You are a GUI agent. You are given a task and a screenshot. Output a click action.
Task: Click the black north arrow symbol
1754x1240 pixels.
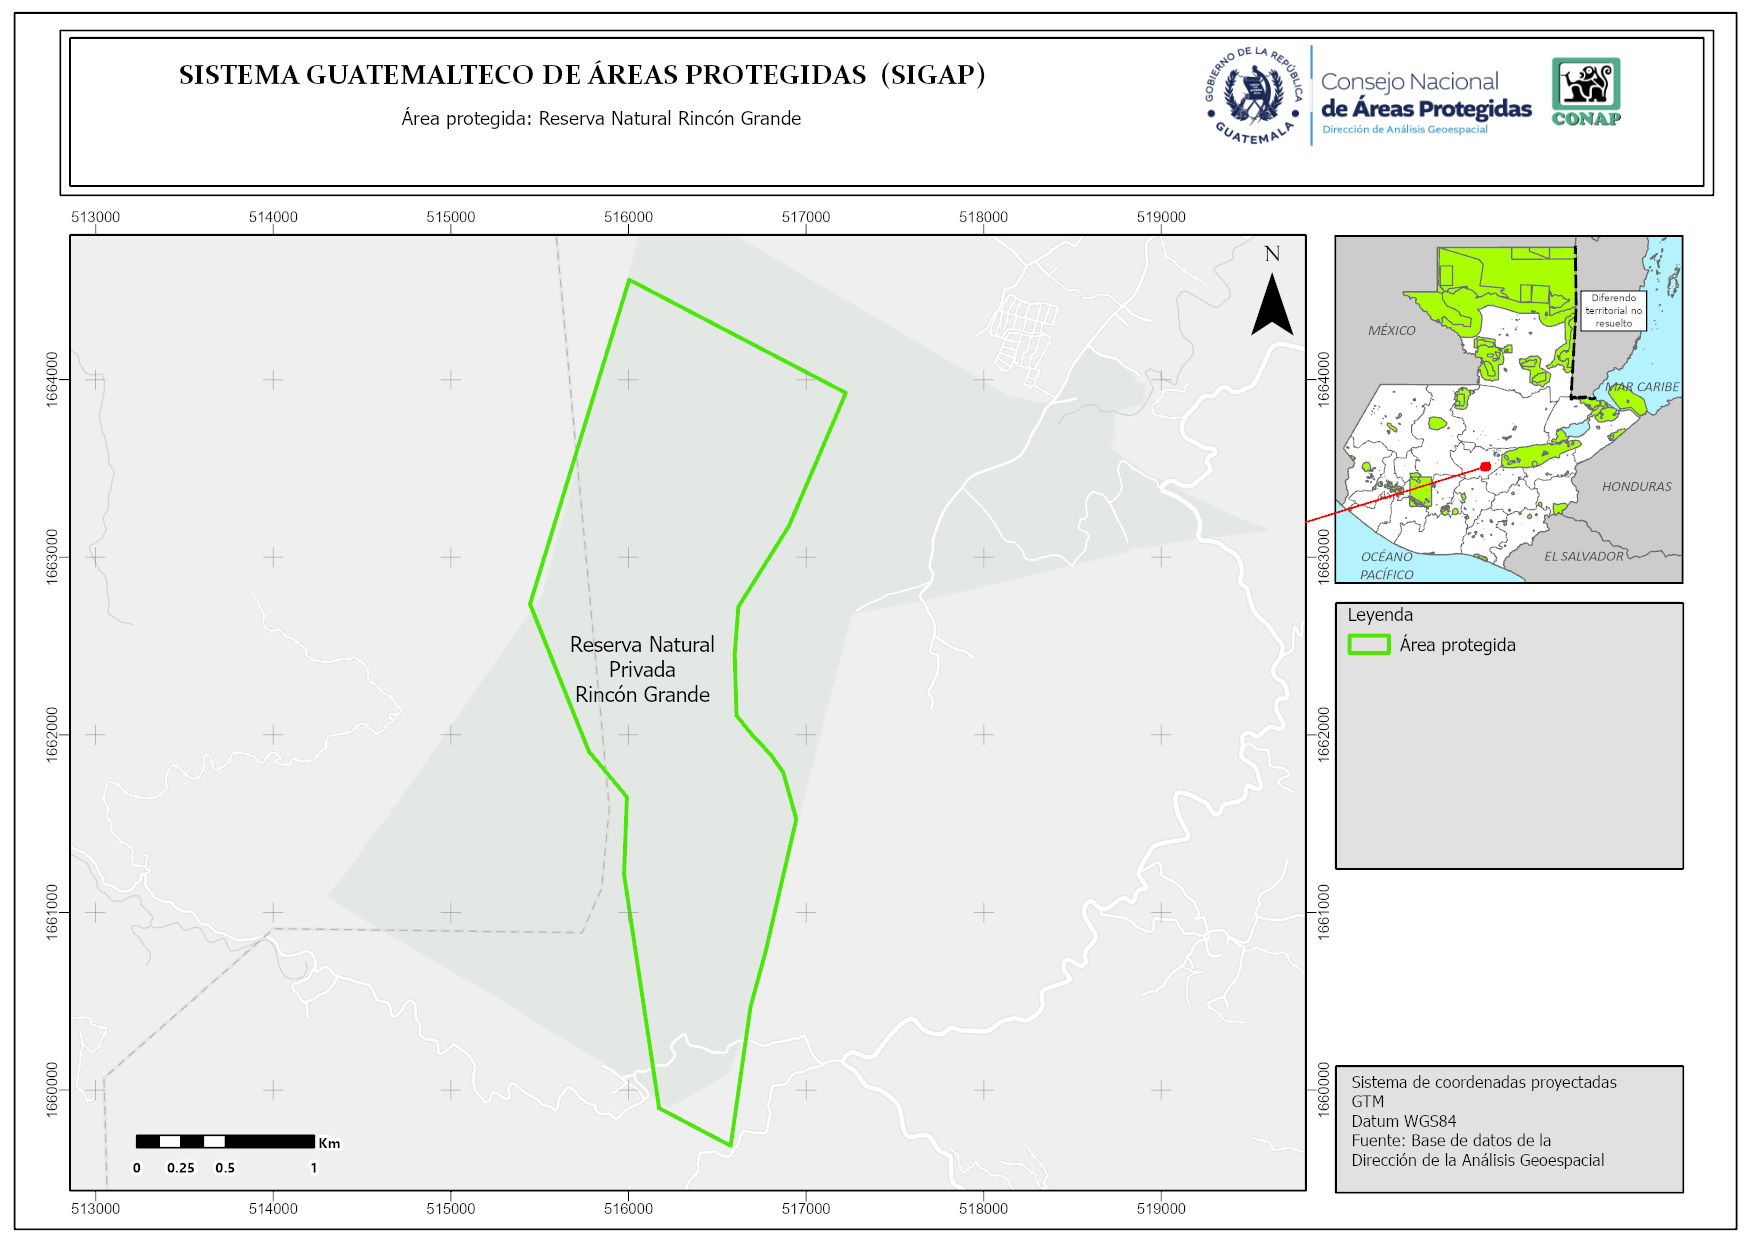pyautogui.click(x=1272, y=306)
